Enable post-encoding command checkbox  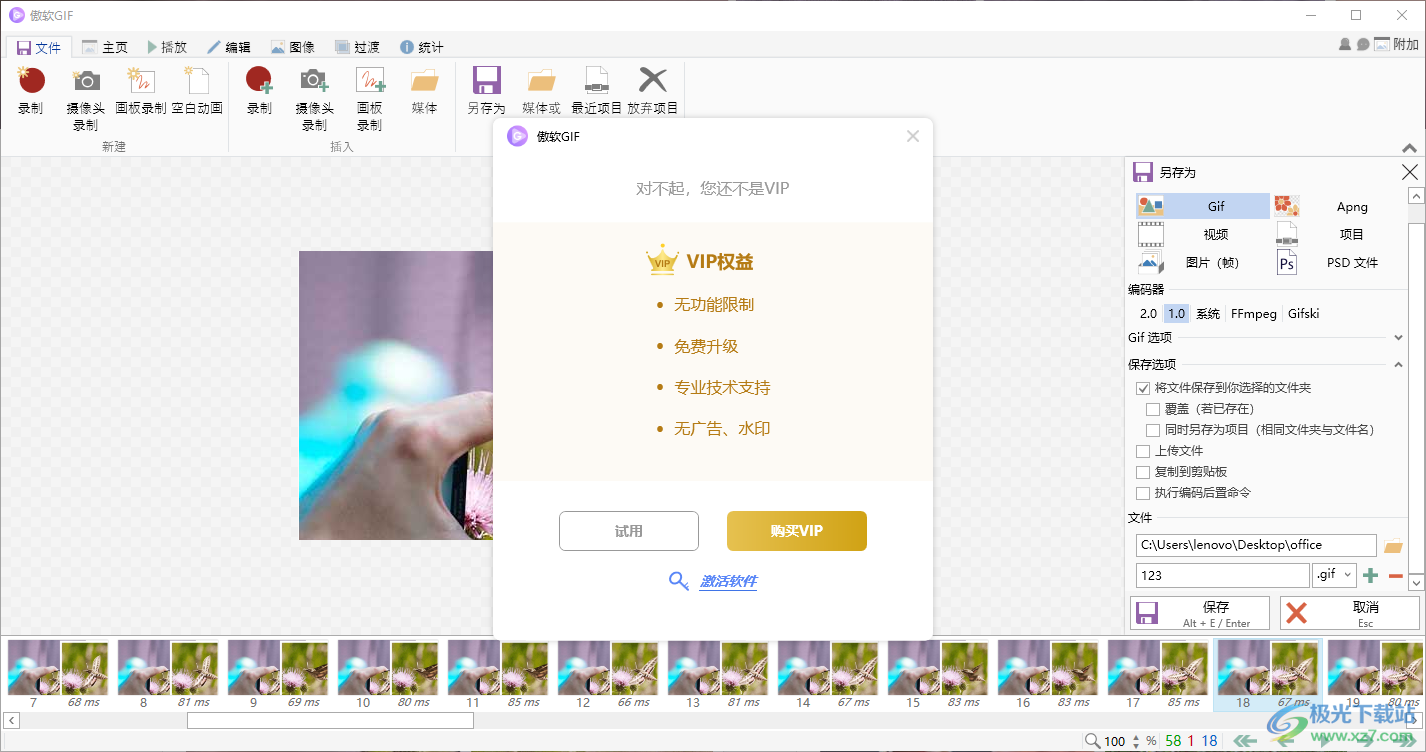(1143, 493)
